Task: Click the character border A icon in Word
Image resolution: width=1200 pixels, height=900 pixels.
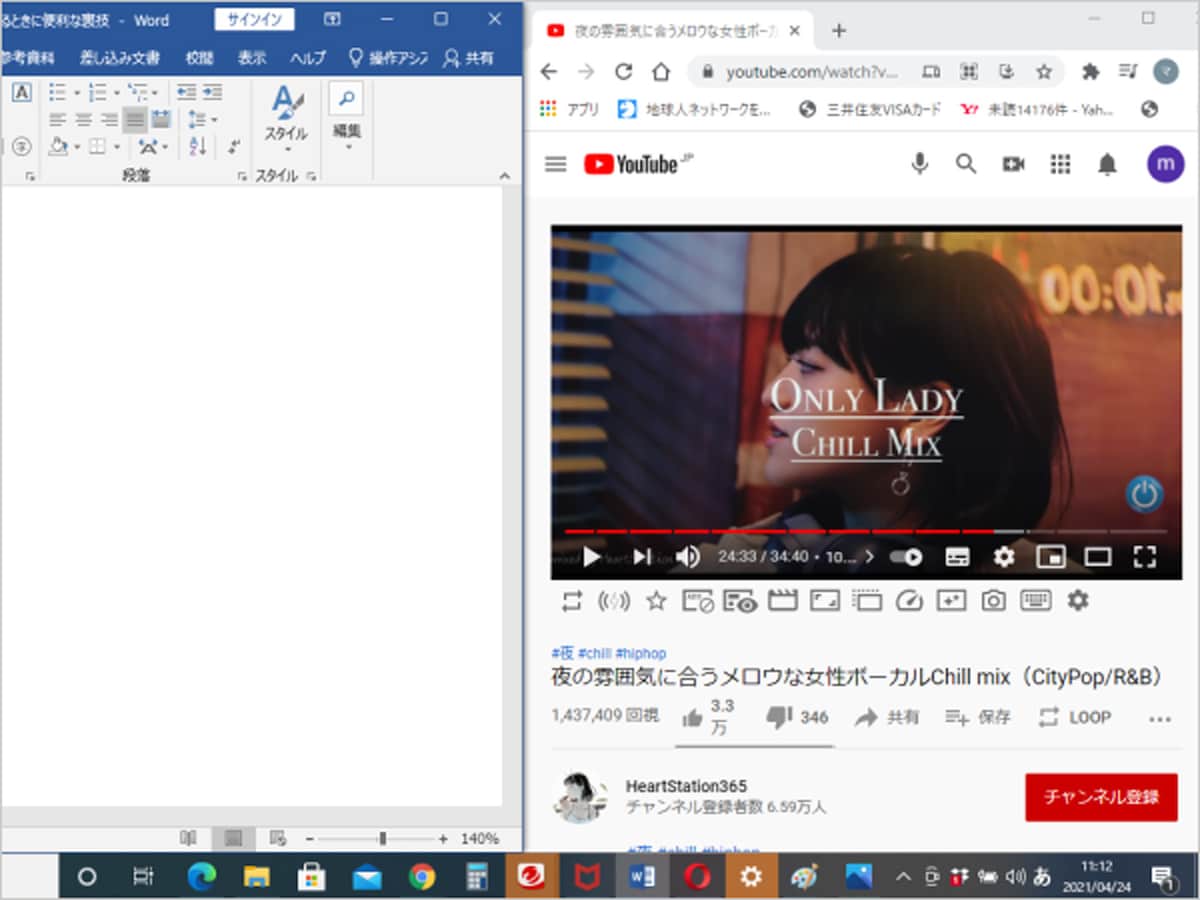Action: [21, 92]
